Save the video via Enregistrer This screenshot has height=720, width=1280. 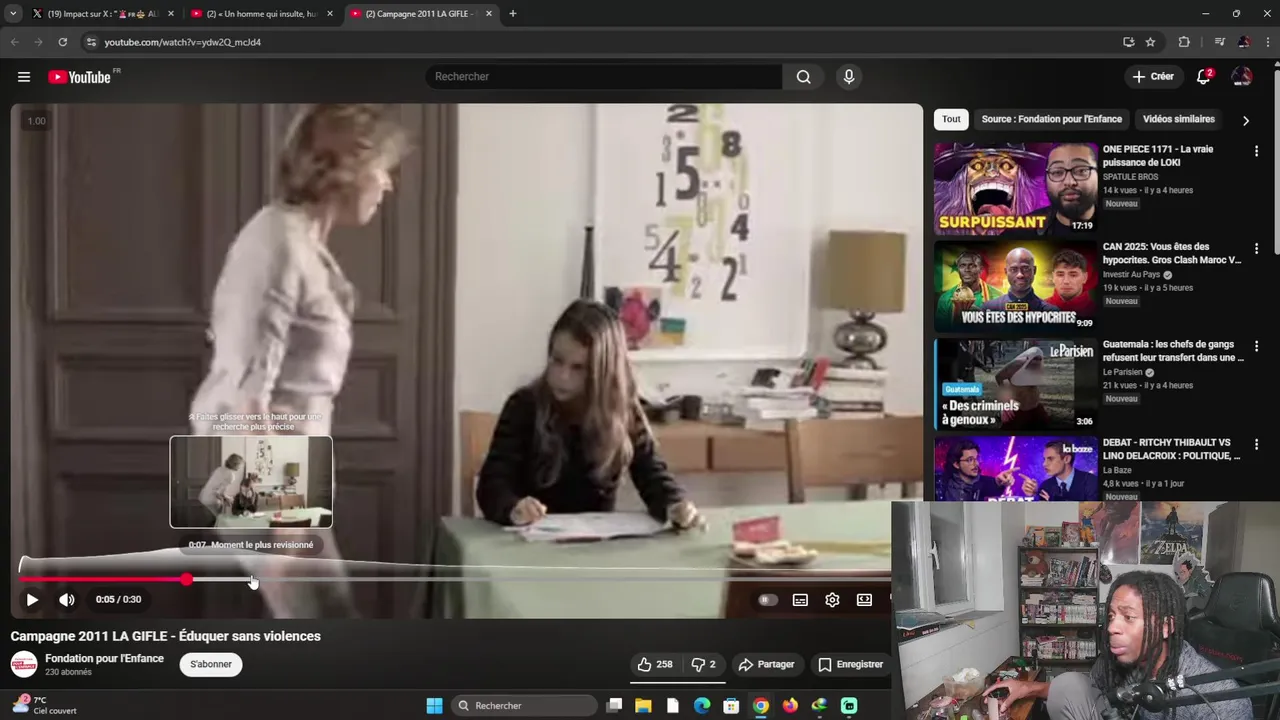[x=850, y=664]
